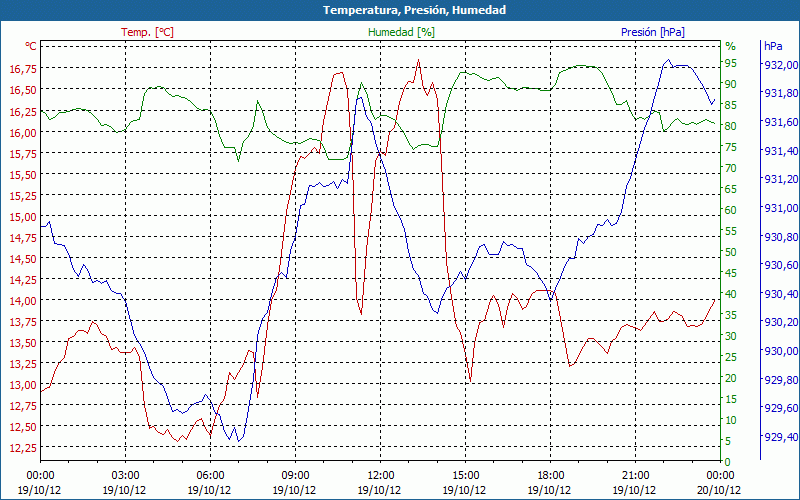Click temperature axis value '12,25'

point(23,447)
